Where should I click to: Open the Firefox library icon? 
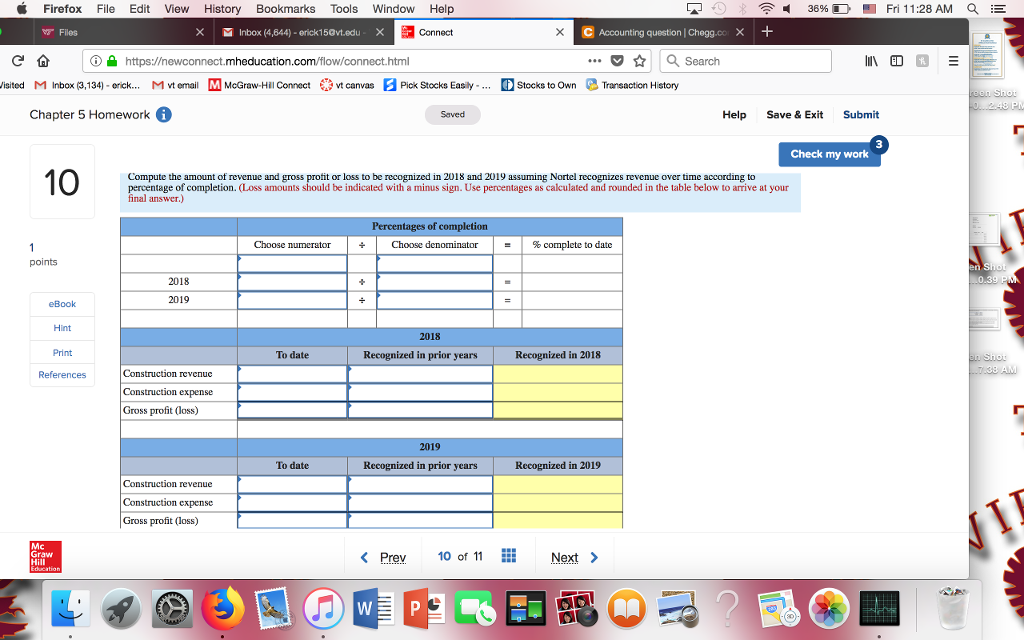click(x=871, y=61)
